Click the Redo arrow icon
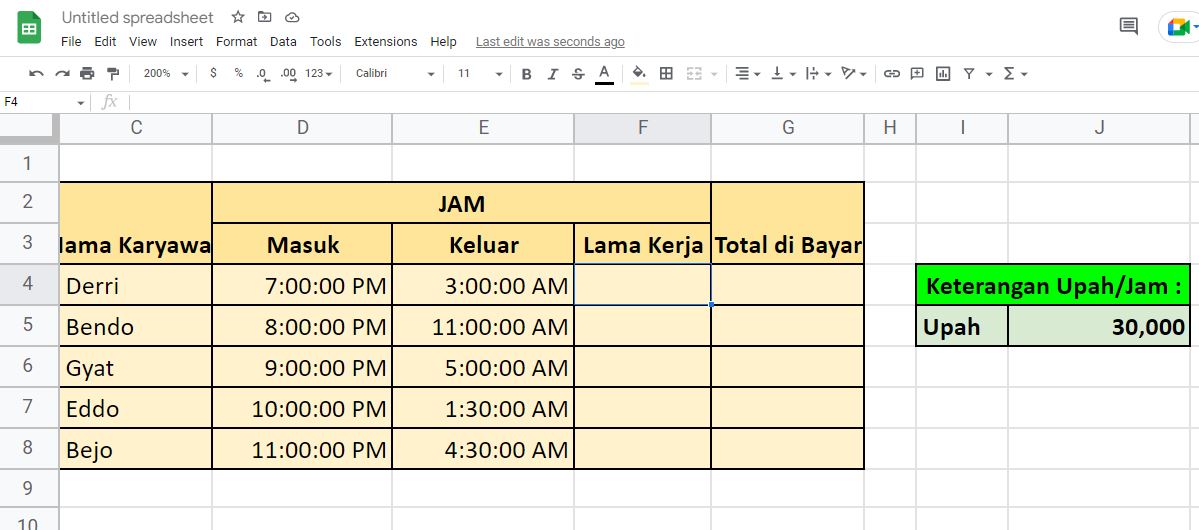Image resolution: width=1199 pixels, height=530 pixels. (62, 73)
